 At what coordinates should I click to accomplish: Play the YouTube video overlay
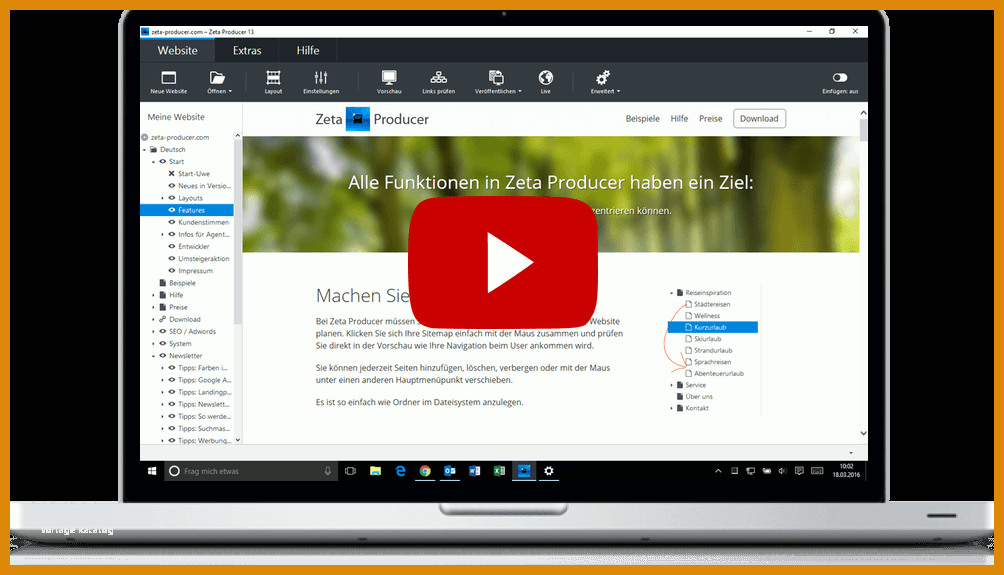coord(503,263)
